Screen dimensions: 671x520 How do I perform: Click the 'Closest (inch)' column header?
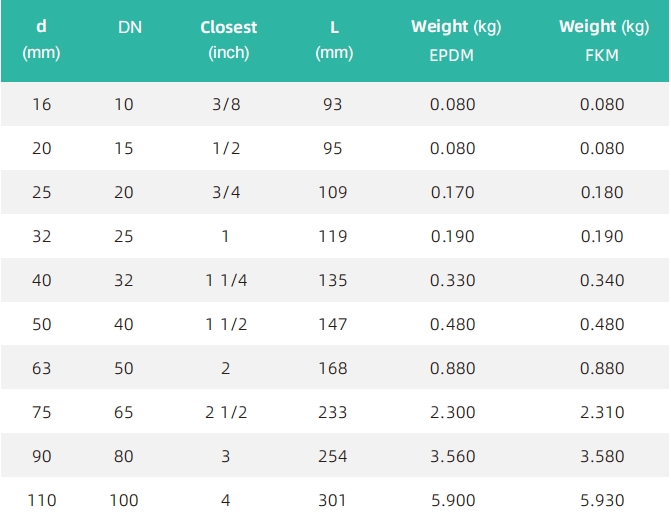pos(229,40)
